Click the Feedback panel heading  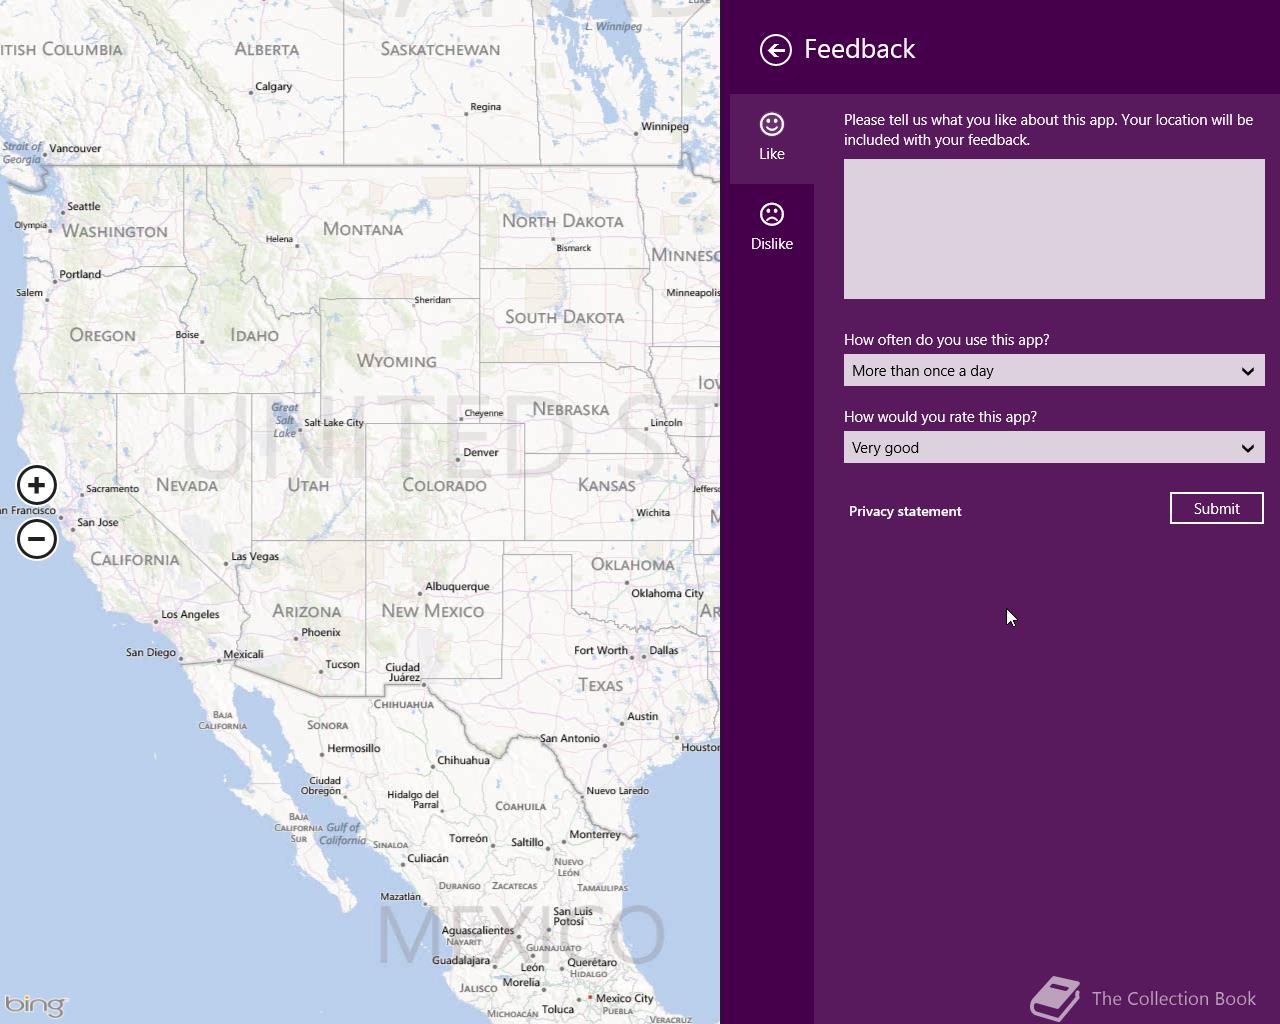[859, 49]
